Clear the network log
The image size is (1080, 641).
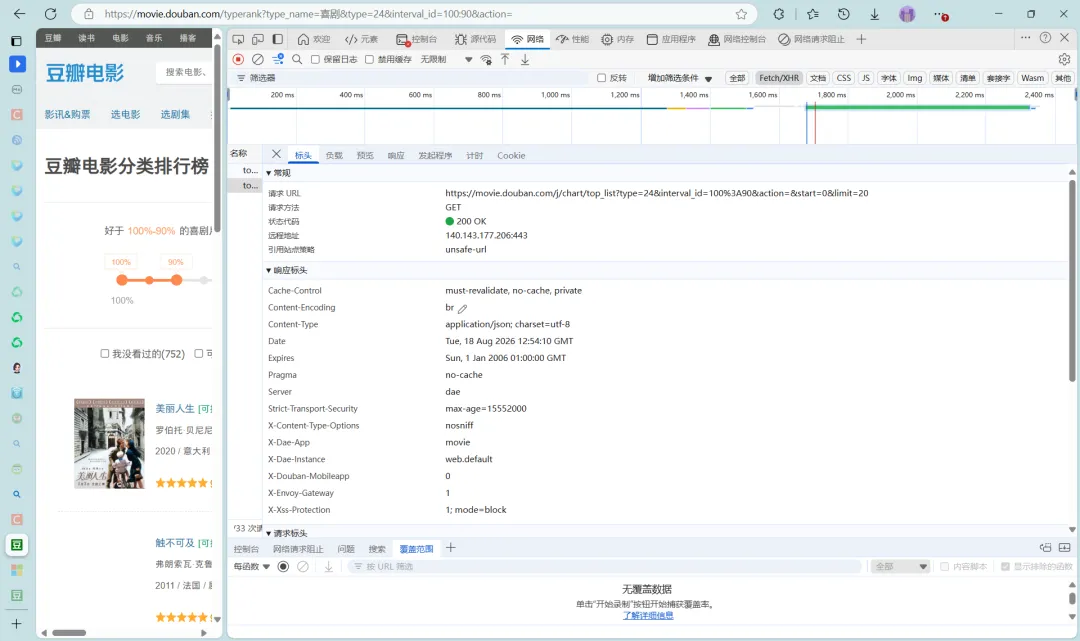coord(258,59)
